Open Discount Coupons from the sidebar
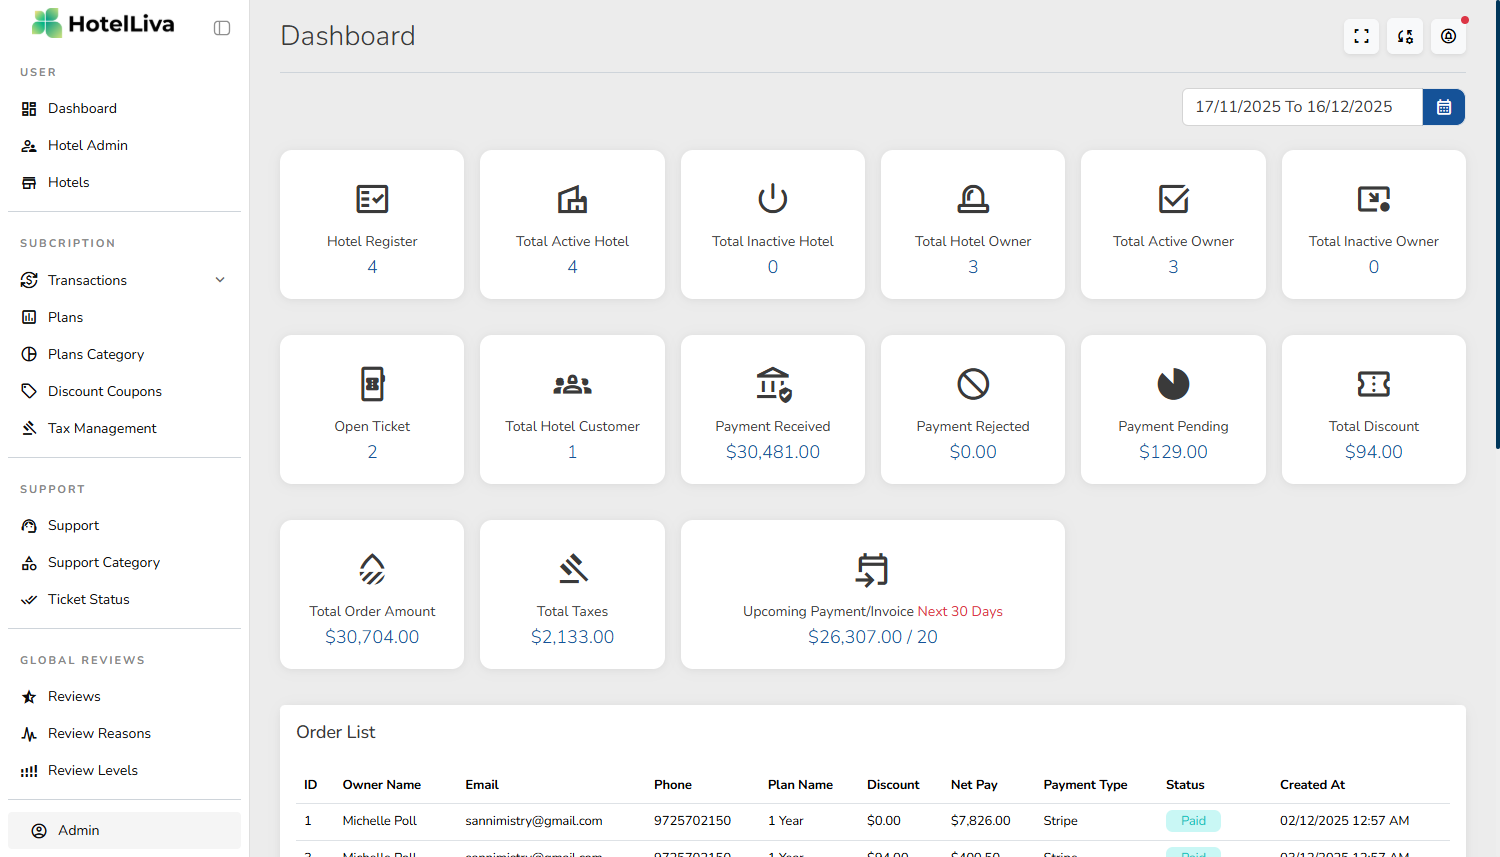Viewport: 1500px width, 857px height. (104, 391)
